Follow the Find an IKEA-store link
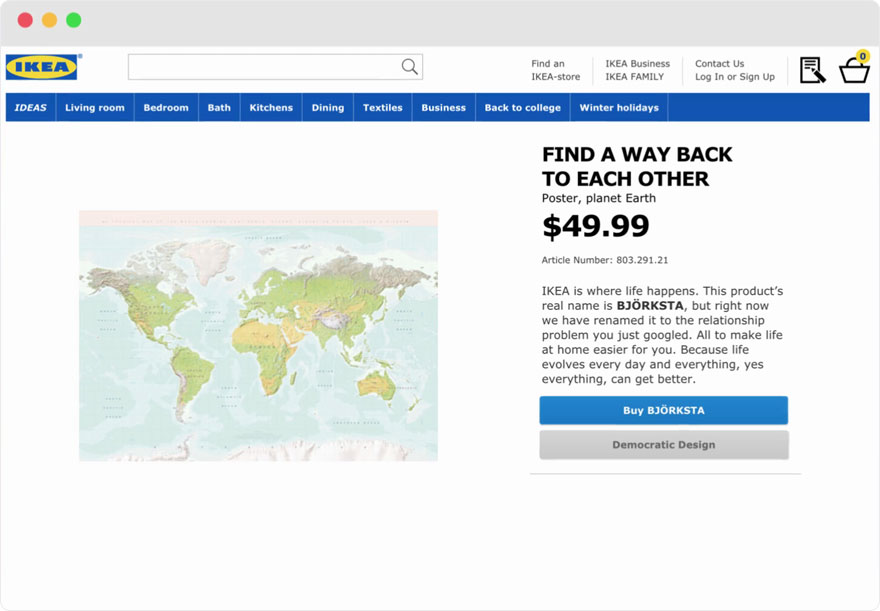This screenshot has width=880, height=611. [555, 70]
